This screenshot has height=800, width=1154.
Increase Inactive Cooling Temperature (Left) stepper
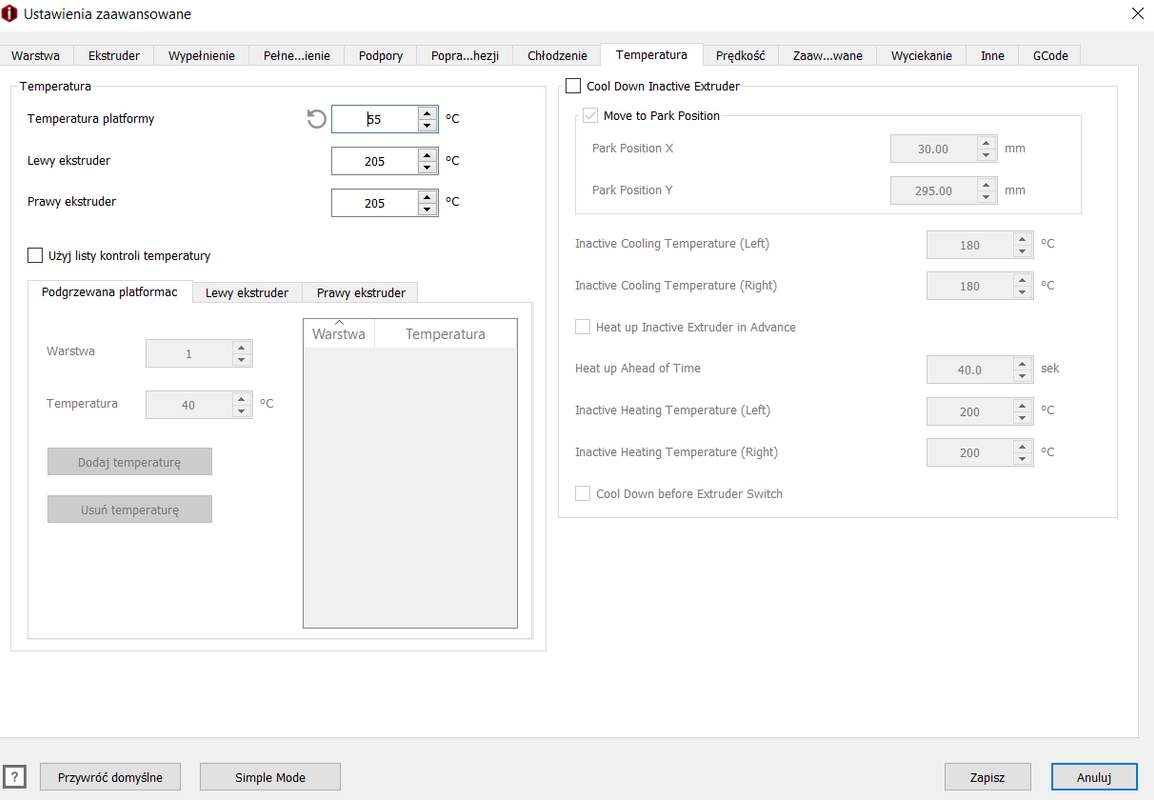[x=1022, y=238]
